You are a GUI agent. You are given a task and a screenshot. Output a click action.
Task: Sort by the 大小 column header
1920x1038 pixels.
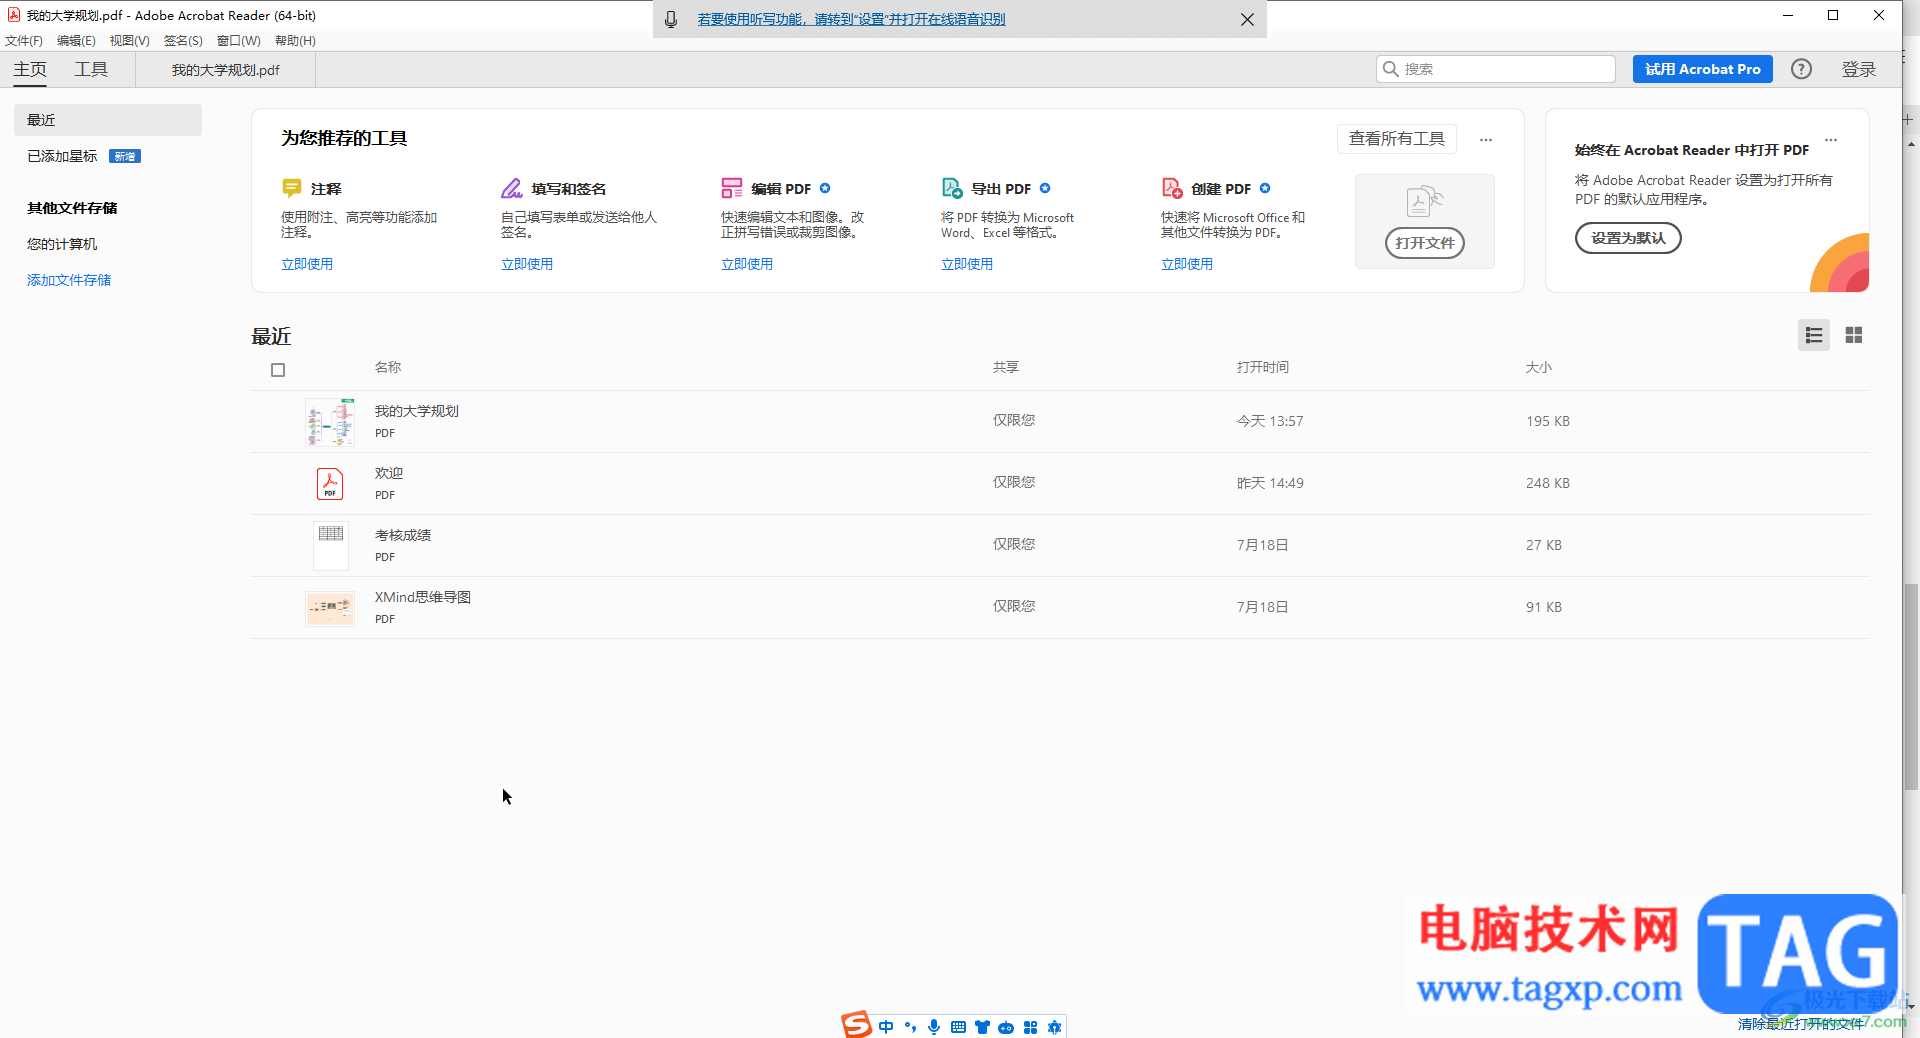(x=1539, y=367)
